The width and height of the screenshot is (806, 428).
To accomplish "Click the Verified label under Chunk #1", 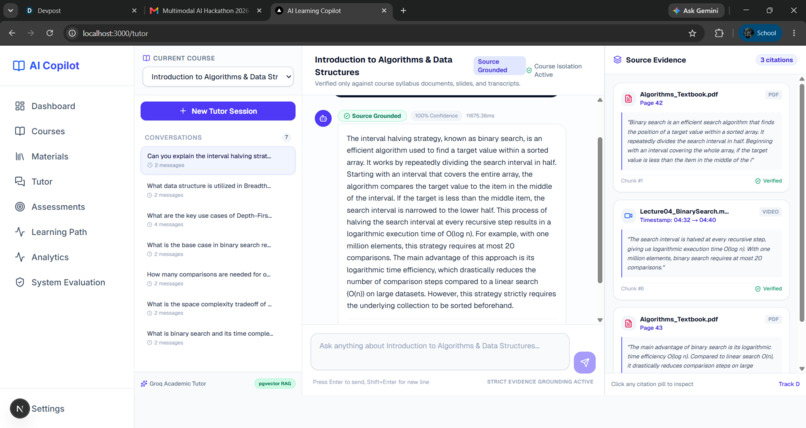I will (x=768, y=181).
